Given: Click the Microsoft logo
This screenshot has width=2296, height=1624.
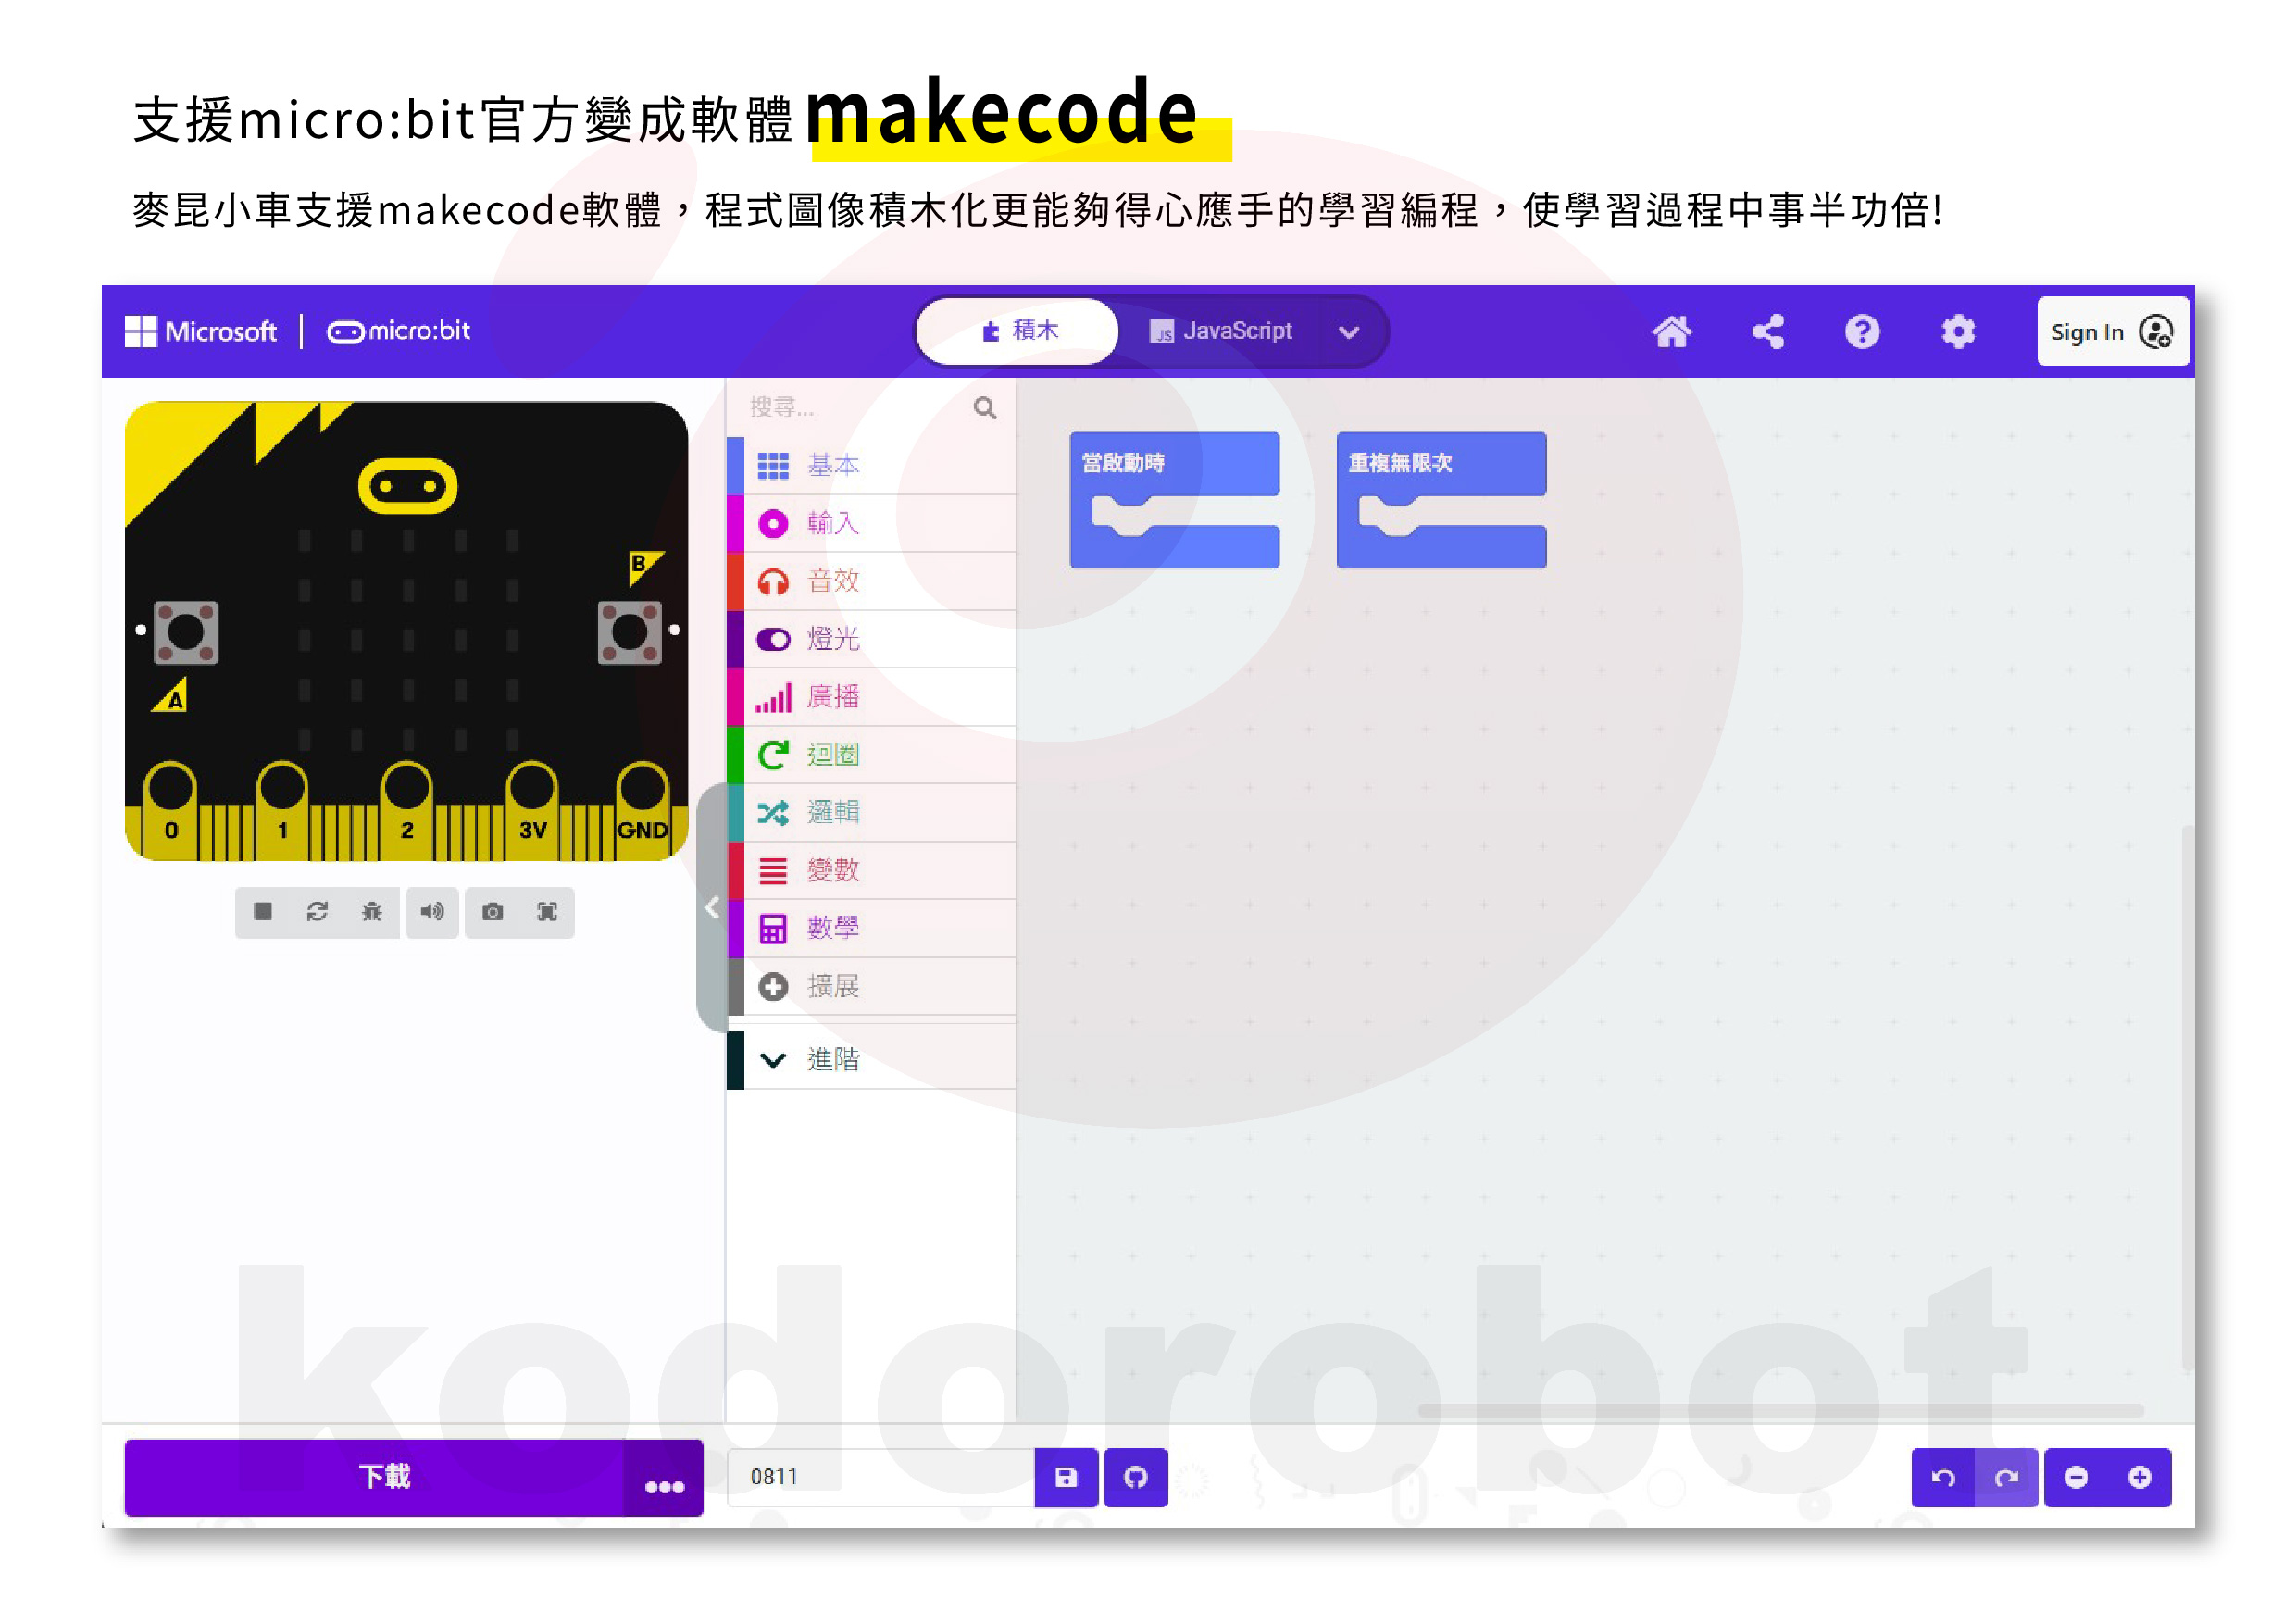Looking at the screenshot, I should pos(200,331).
